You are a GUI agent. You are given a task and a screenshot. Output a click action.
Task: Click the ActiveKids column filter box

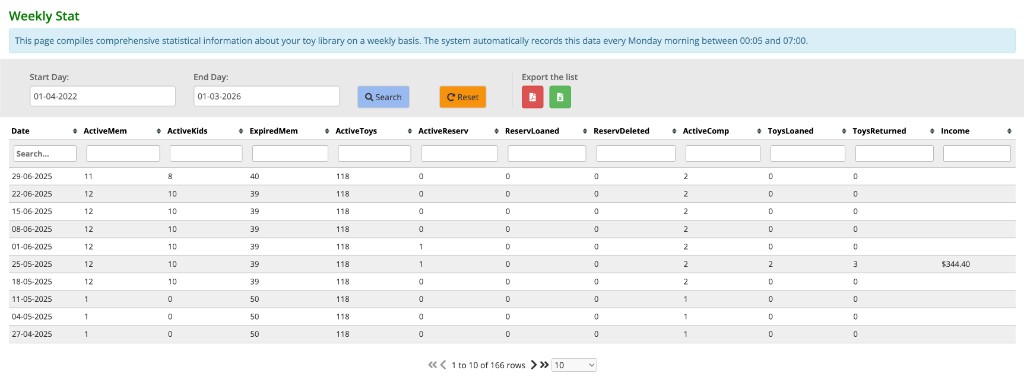(206, 153)
